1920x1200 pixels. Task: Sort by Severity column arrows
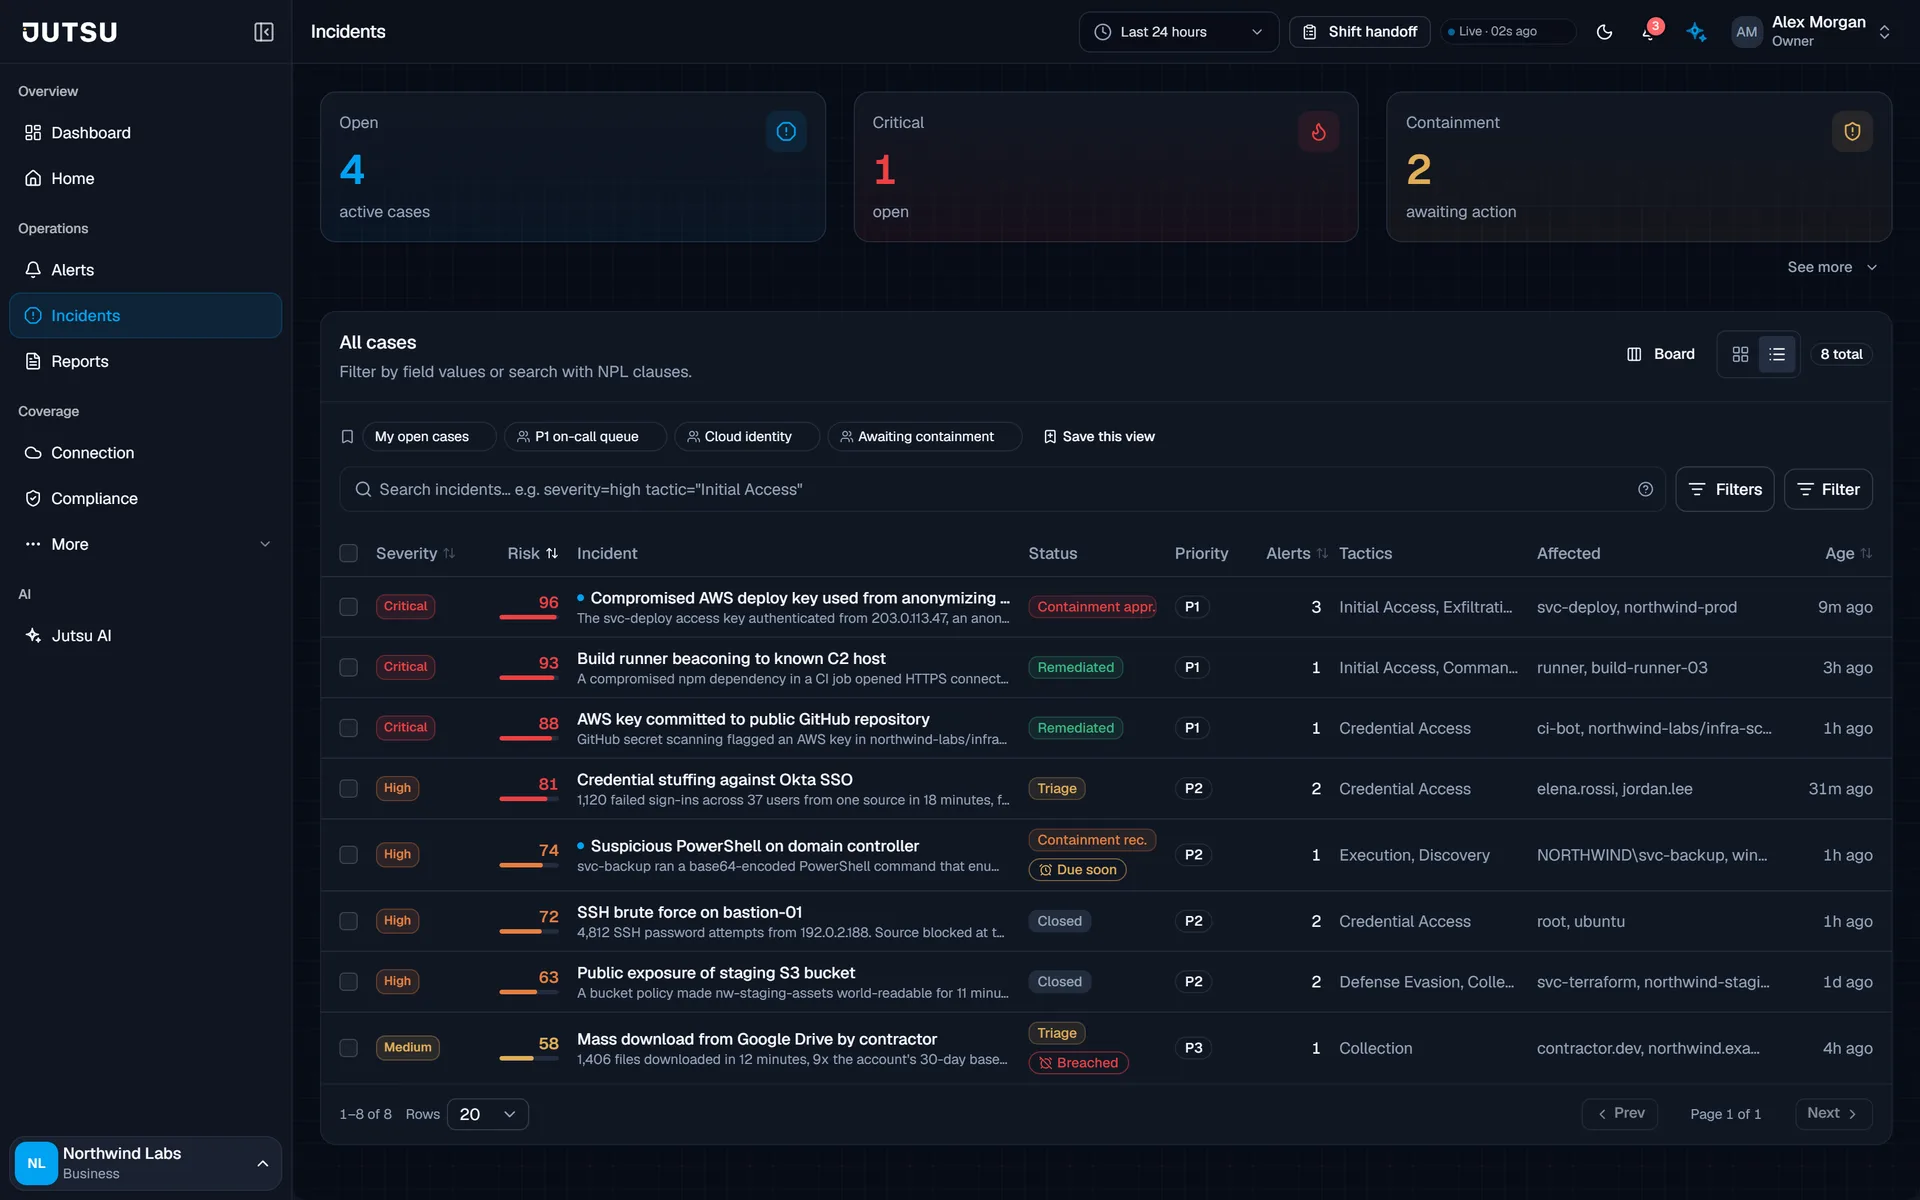pyautogui.click(x=449, y=553)
